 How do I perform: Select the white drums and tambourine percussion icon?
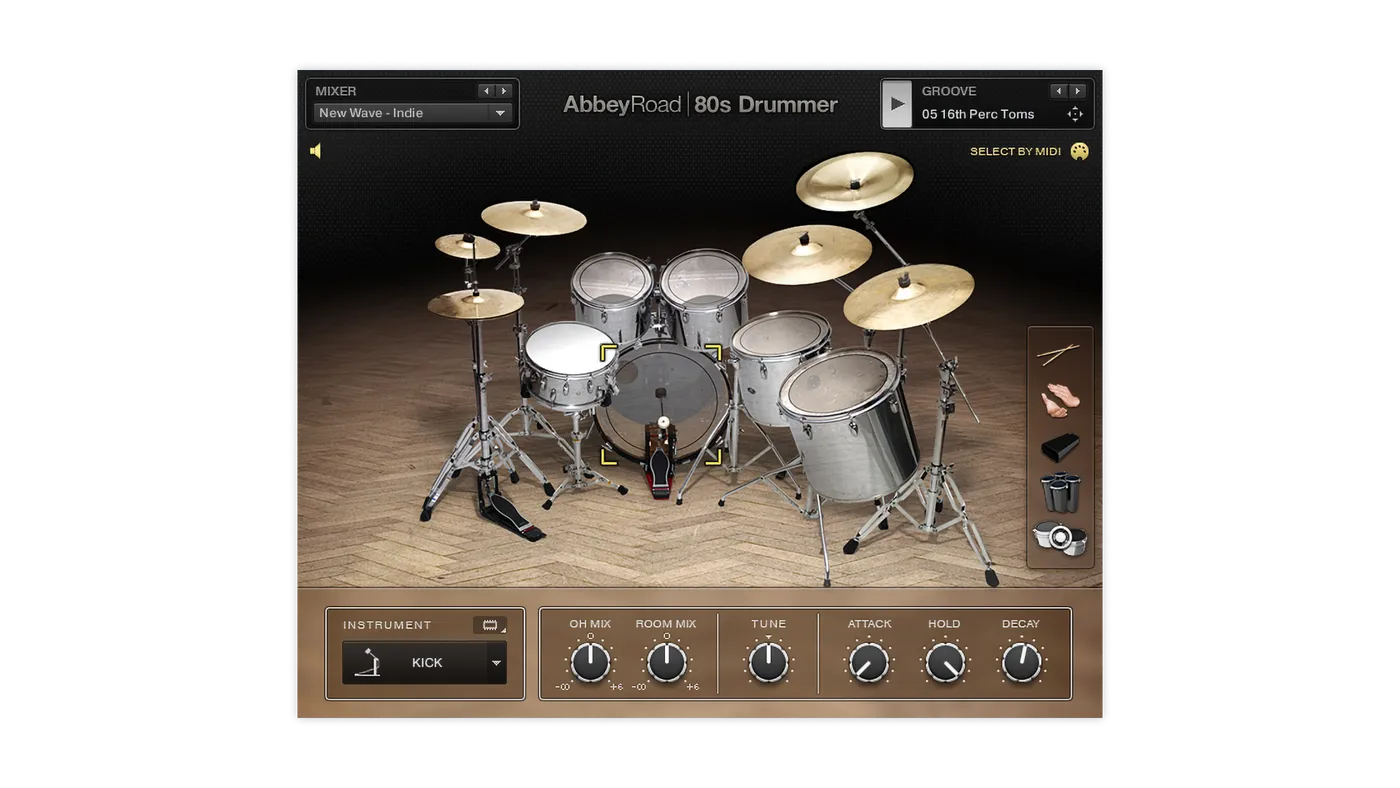coord(1060,538)
